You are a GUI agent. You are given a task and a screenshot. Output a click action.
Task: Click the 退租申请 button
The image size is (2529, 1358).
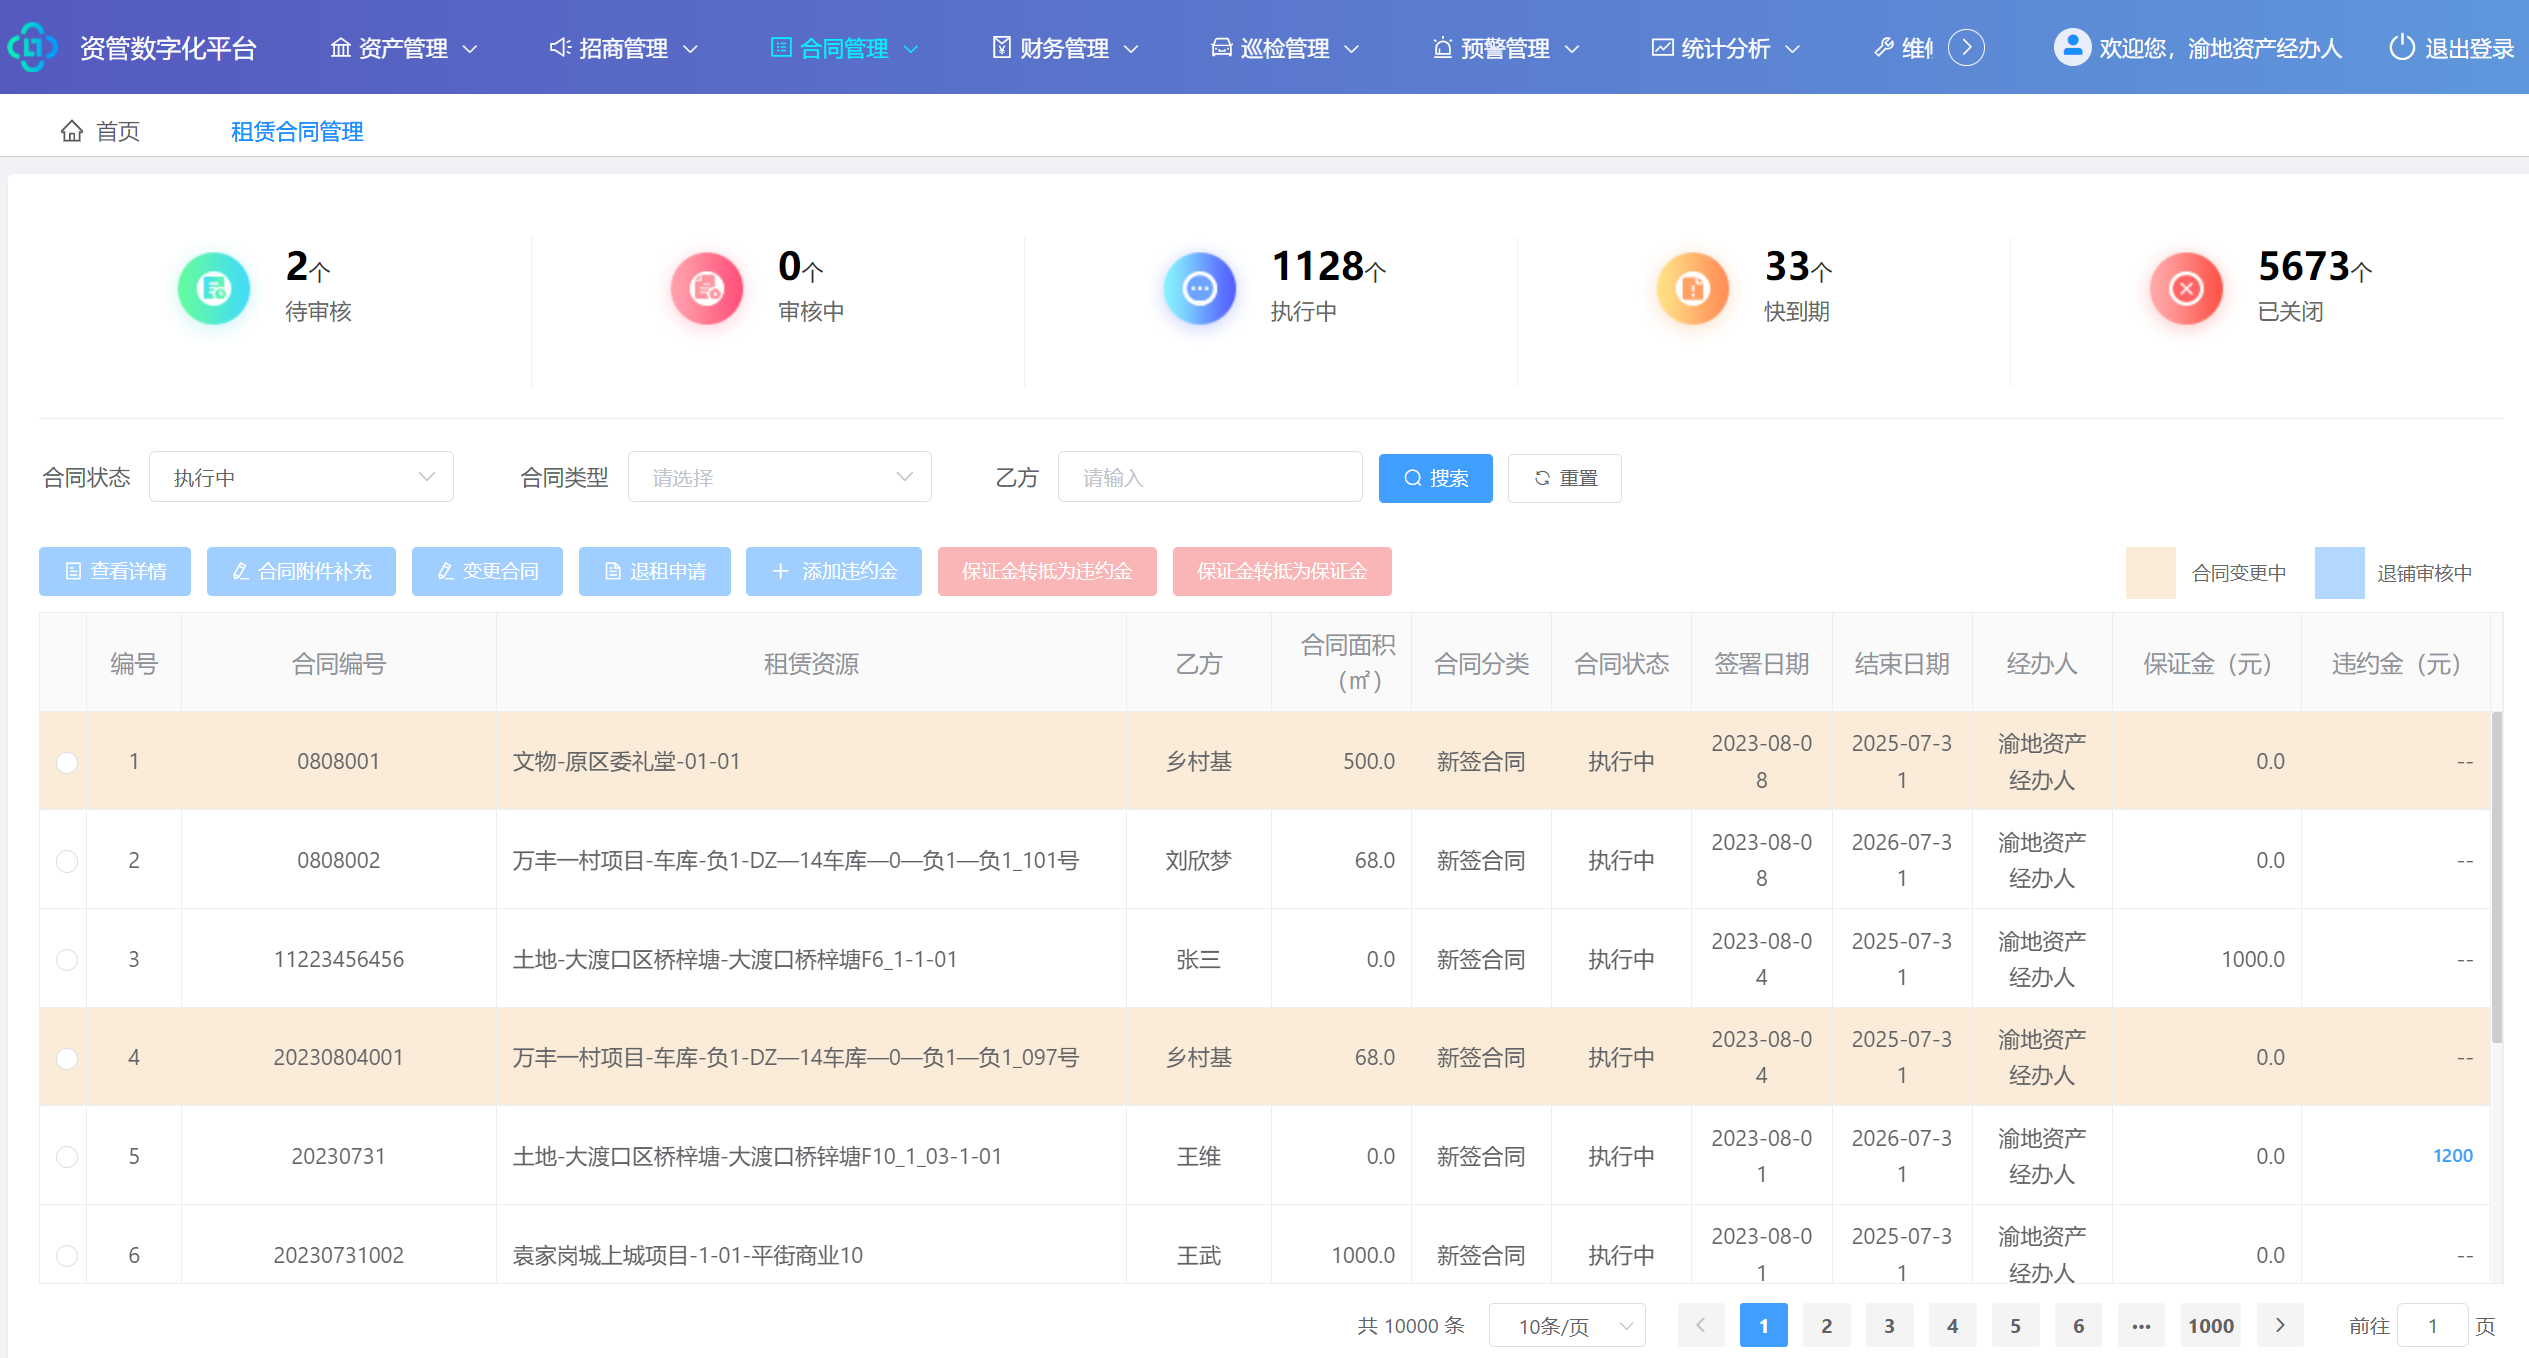point(655,571)
